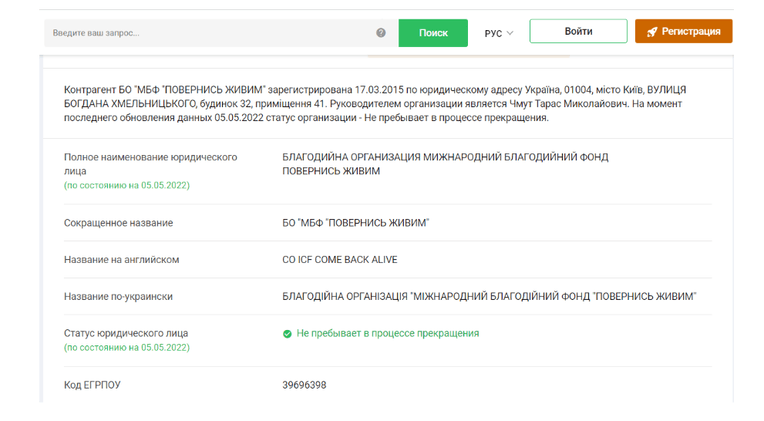Click the summary paragraph starting 'Контрагент БО'

coord(375,104)
